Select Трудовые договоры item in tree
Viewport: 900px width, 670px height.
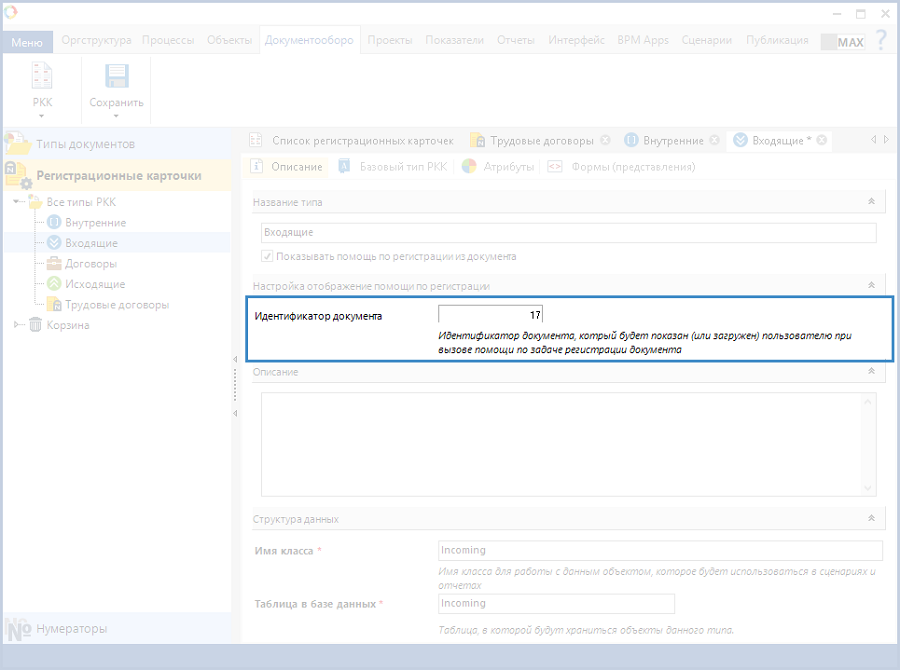pyautogui.click(x=116, y=305)
